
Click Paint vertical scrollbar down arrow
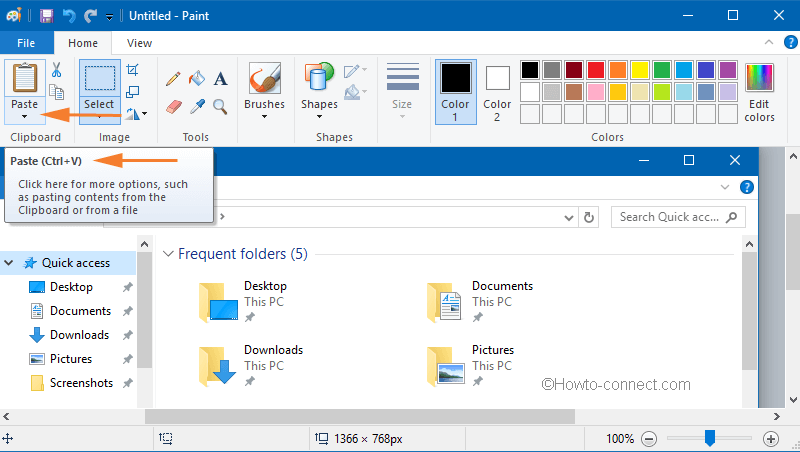793,399
